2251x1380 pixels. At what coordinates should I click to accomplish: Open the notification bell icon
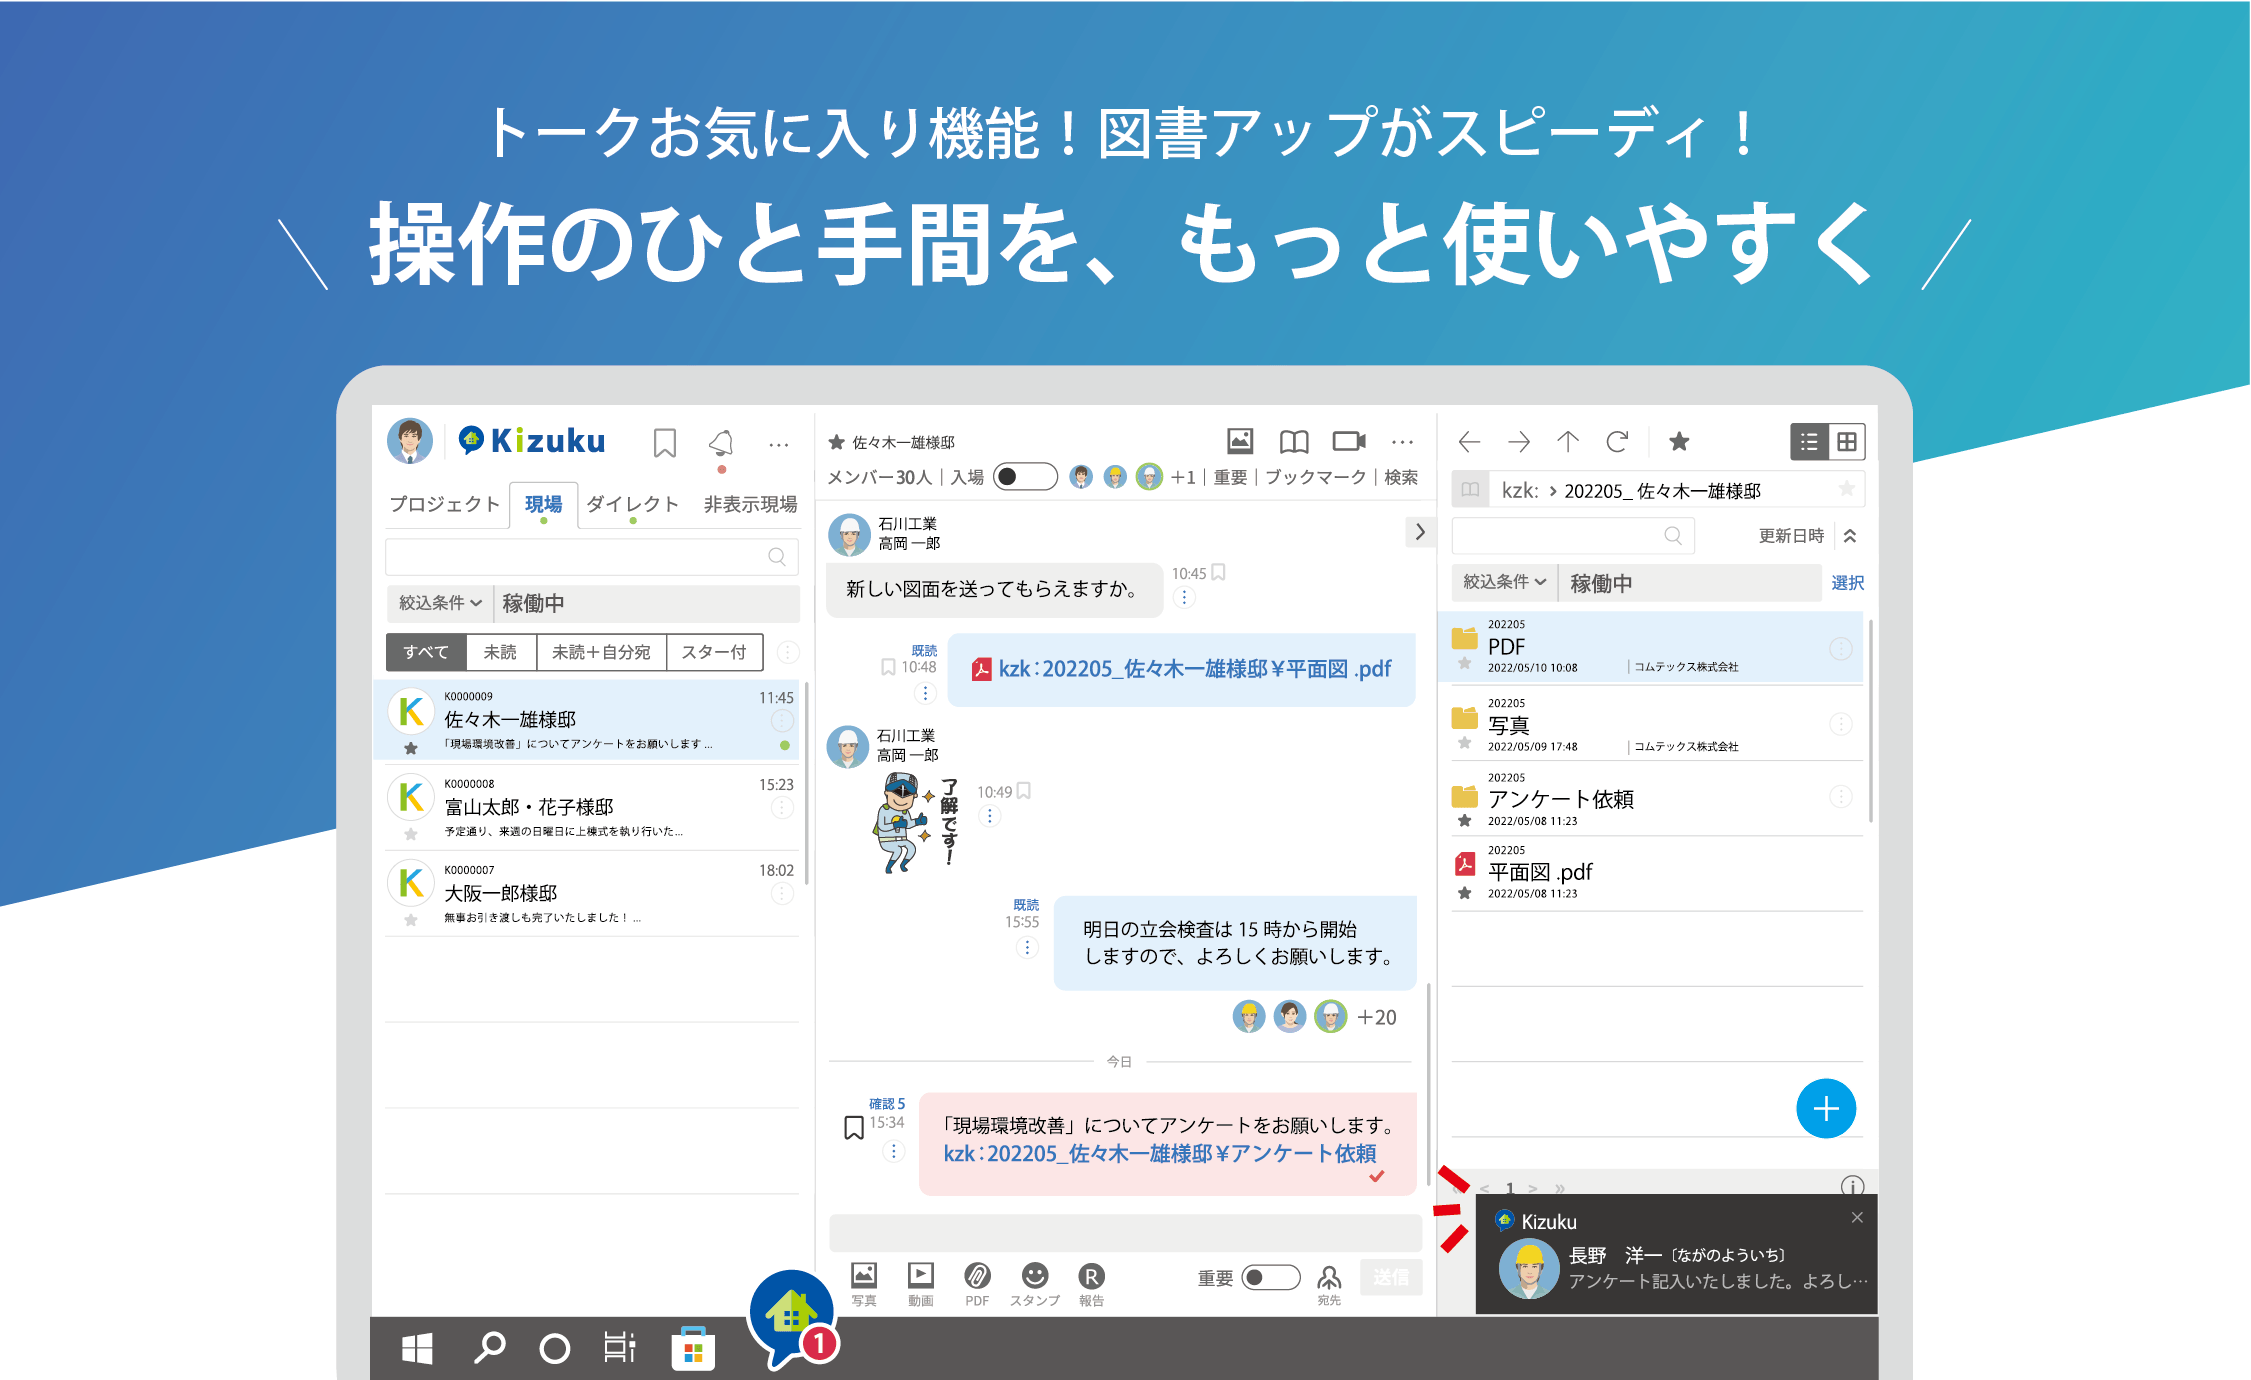click(x=721, y=442)
